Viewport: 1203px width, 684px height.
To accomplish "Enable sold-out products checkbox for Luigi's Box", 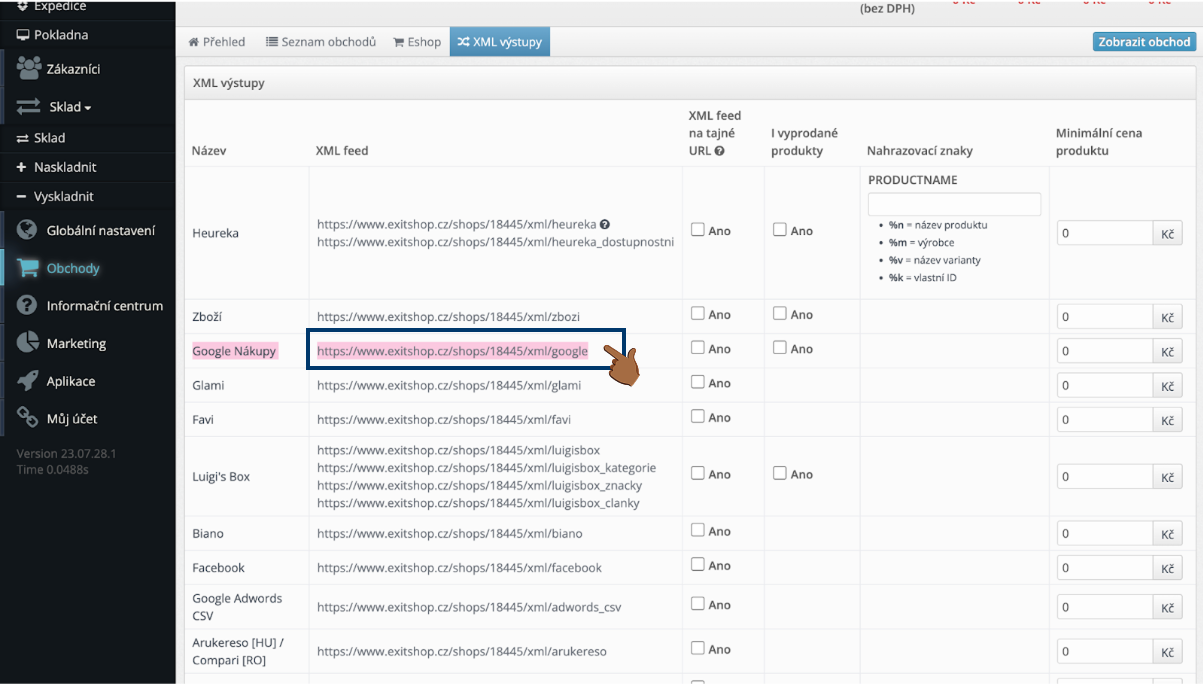I will click(x=780, y=474).
